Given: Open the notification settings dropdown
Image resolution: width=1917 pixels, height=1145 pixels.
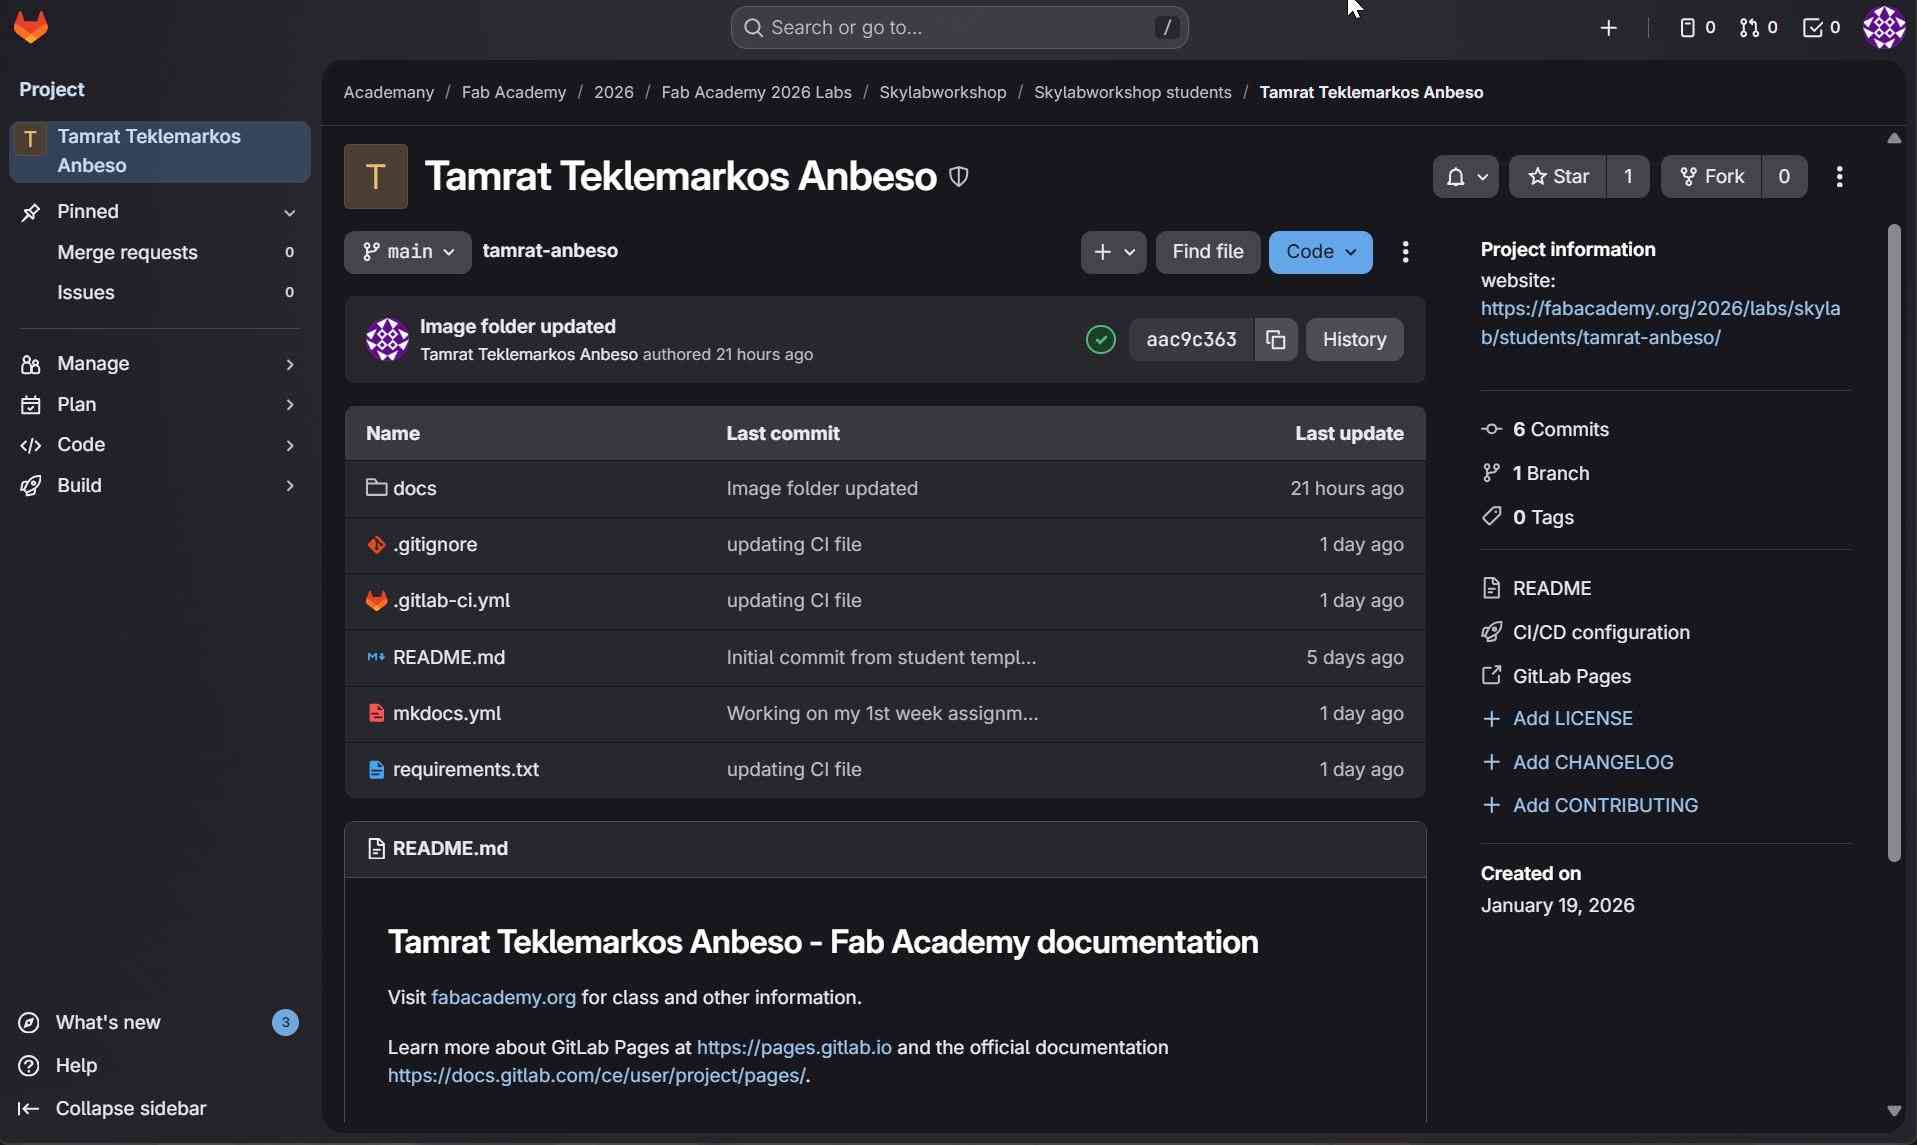Looking at the screenshot, I should click(1465, 177).
